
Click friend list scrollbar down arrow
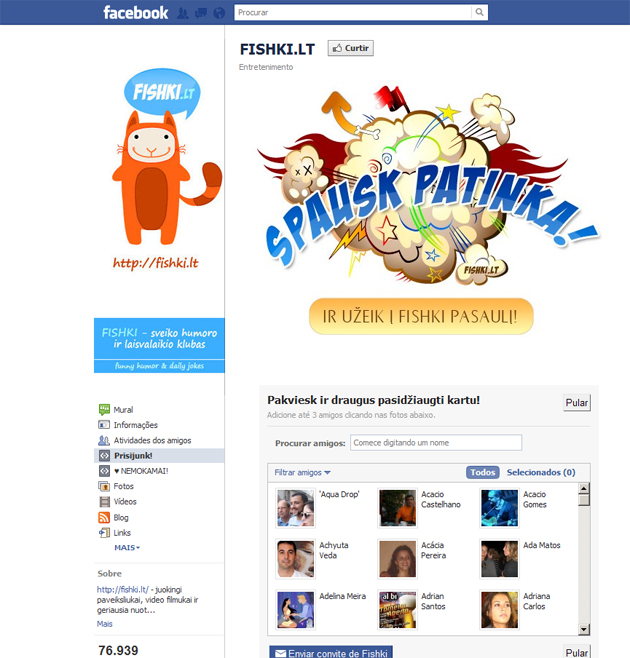[584, 629]
